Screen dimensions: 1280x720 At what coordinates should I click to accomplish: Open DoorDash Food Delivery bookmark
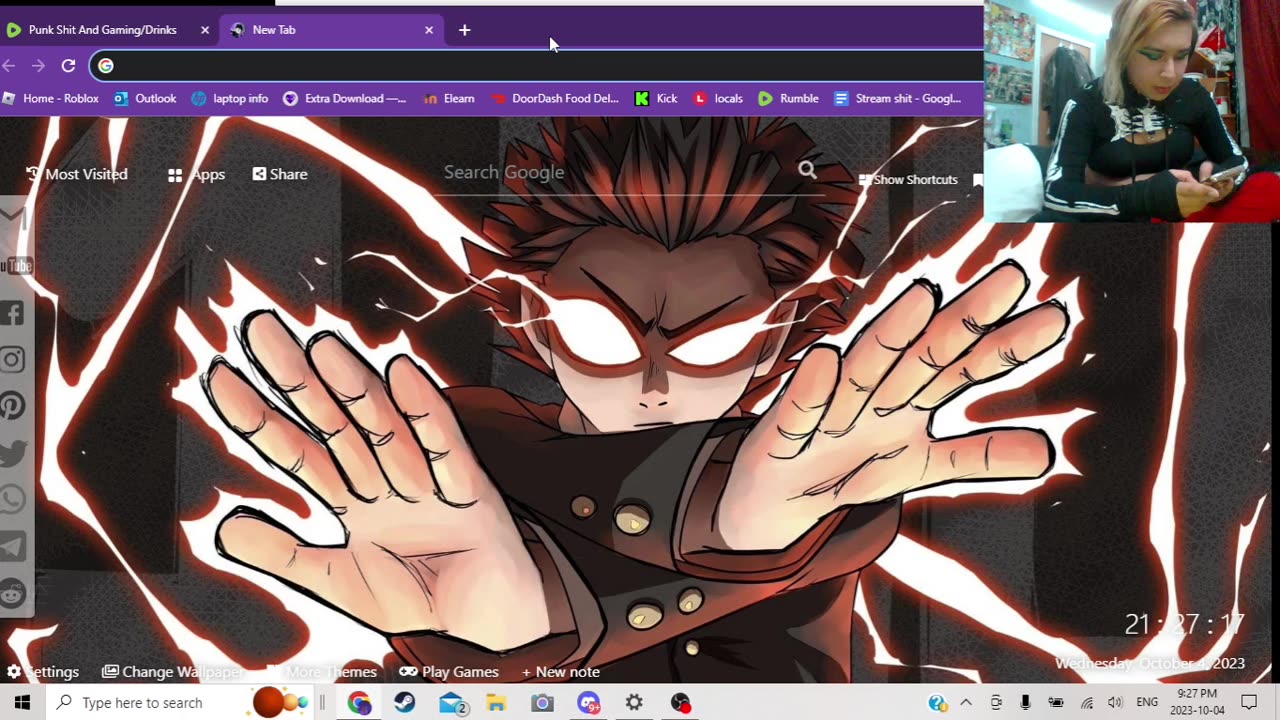click(555, 98)
